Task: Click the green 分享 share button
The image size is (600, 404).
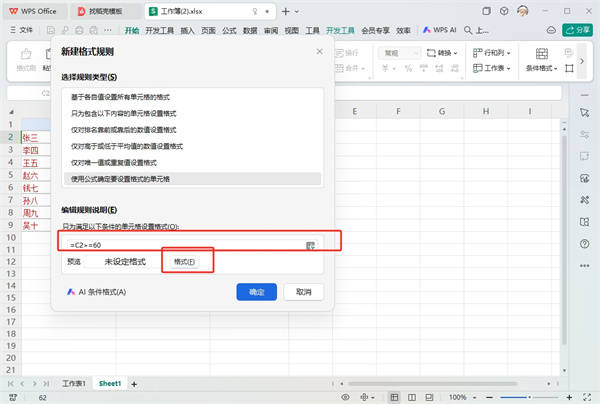Action: point(577,30)
